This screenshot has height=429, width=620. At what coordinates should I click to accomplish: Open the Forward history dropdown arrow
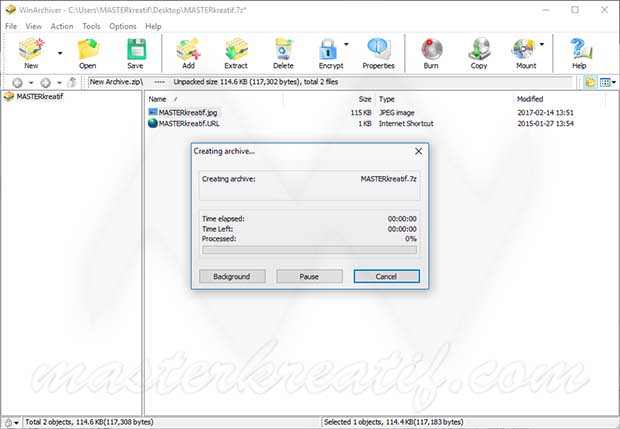[x=59, y=83]
